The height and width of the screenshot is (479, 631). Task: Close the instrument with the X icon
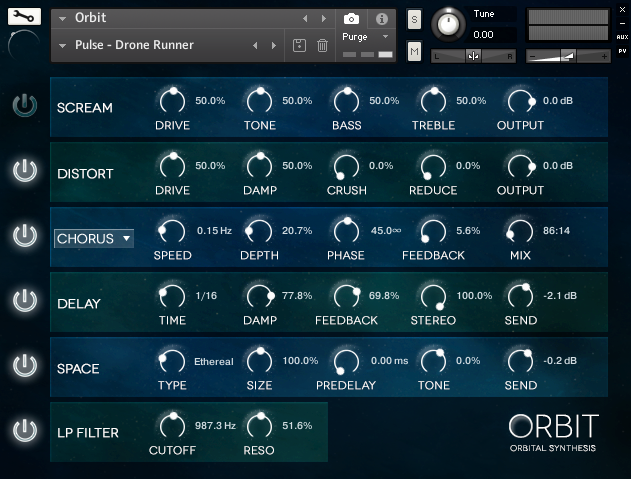pos(622,7)
